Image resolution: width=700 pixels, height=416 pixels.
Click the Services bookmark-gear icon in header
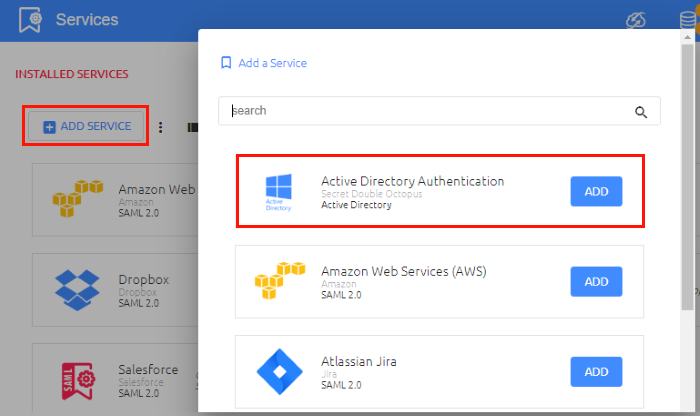coord(30,20)
